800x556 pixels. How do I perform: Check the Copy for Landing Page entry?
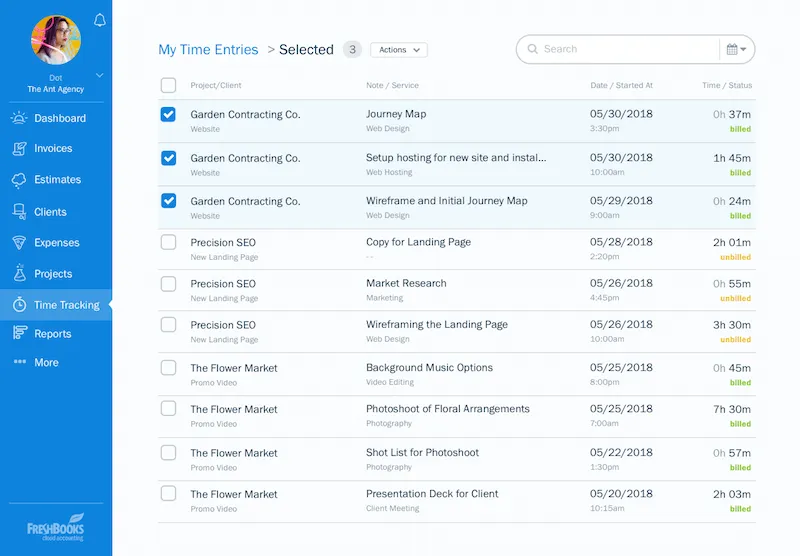pos(168,242)
